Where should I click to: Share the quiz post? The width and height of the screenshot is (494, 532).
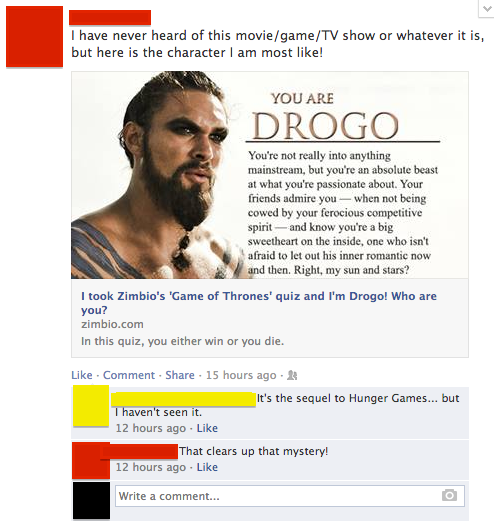tap(180, 375)
